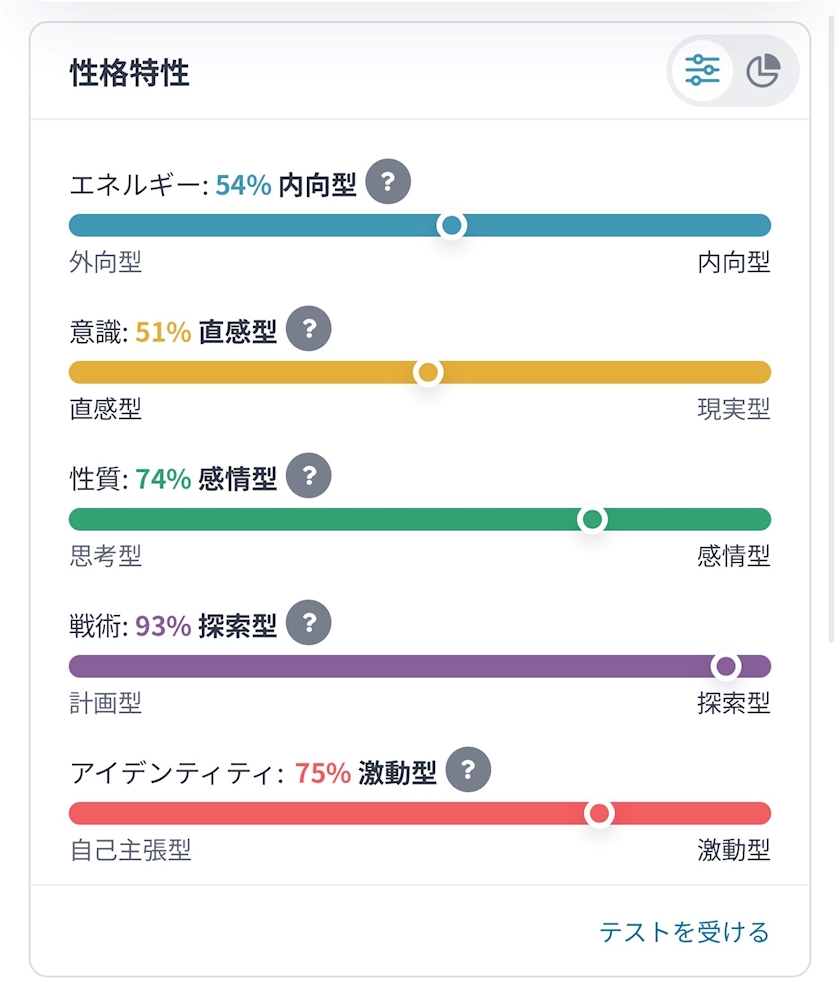
Task: Select the 思考型 label under green bar
Action: click(105, 556)
